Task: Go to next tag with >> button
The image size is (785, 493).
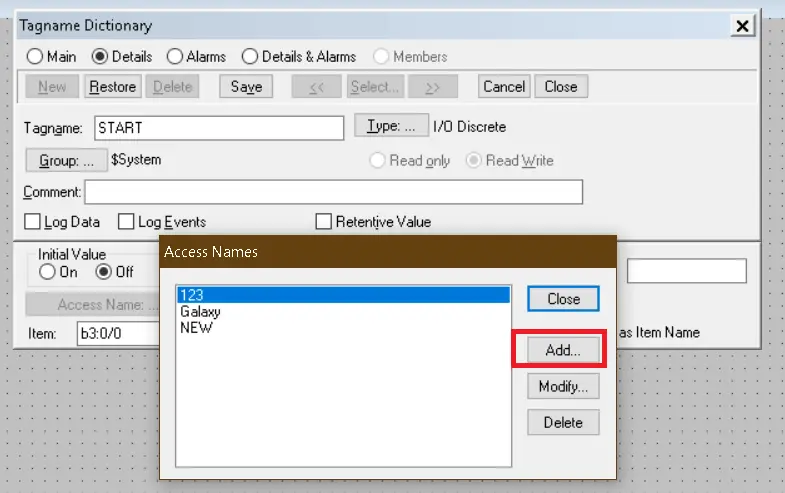Action: pos(433,87)
